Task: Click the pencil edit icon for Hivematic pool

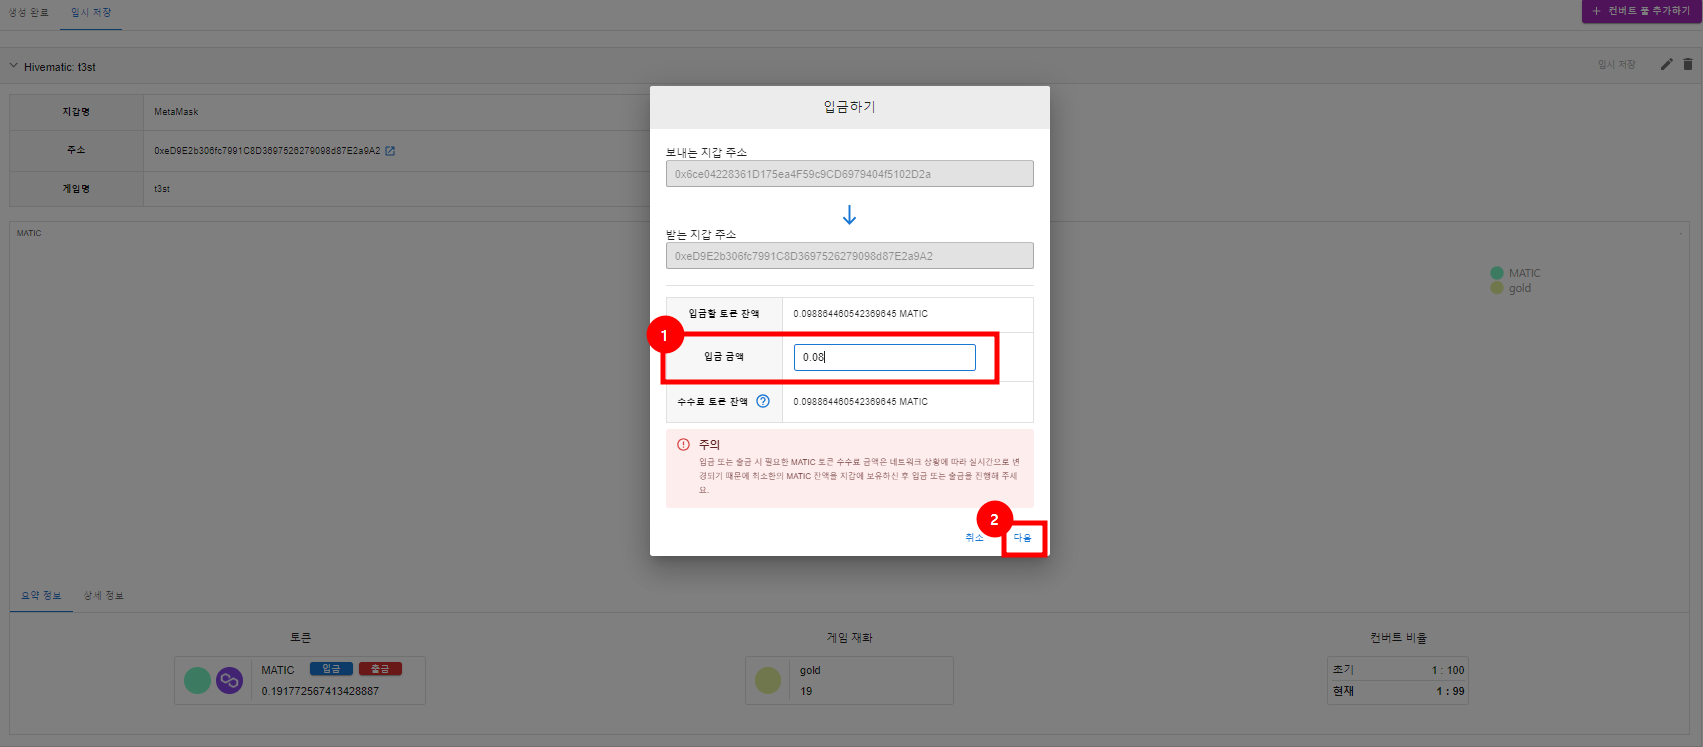Action: [x=1666, y=64]
